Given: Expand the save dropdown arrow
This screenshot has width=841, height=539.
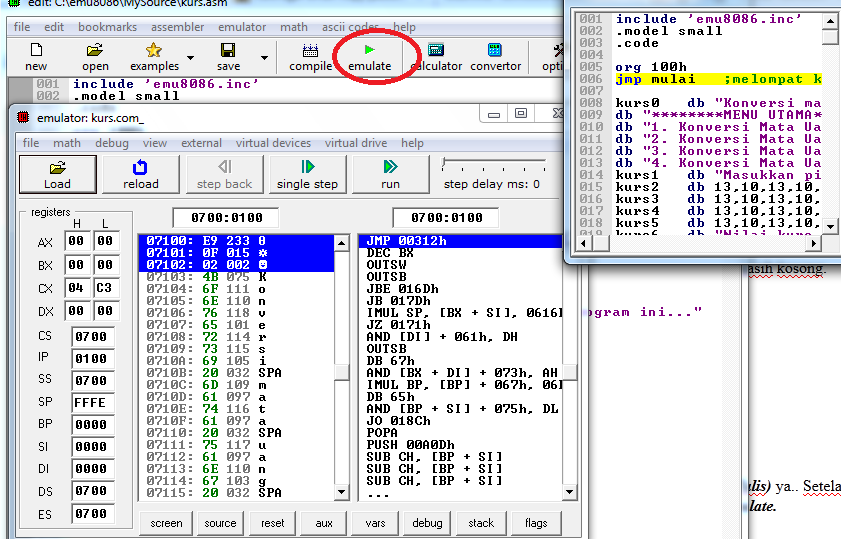Looking at the screenshot, I should pyautogui.click(x=264, y=57).
